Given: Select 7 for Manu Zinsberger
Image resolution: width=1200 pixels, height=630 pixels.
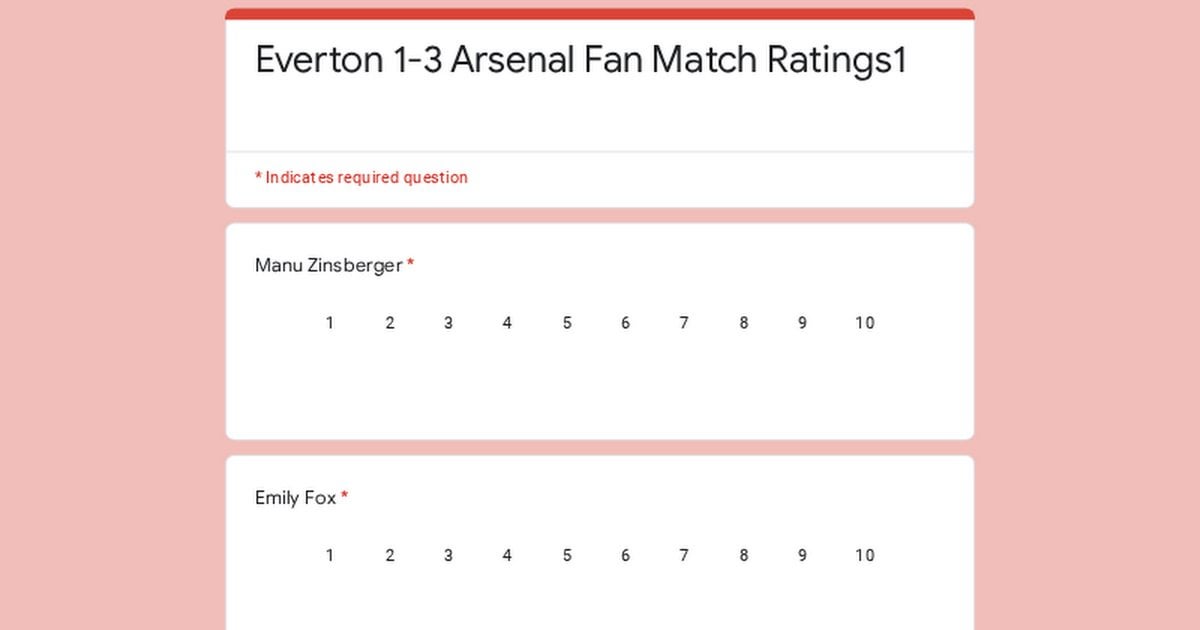Looking at the screenshot, I should click(684, 323).
